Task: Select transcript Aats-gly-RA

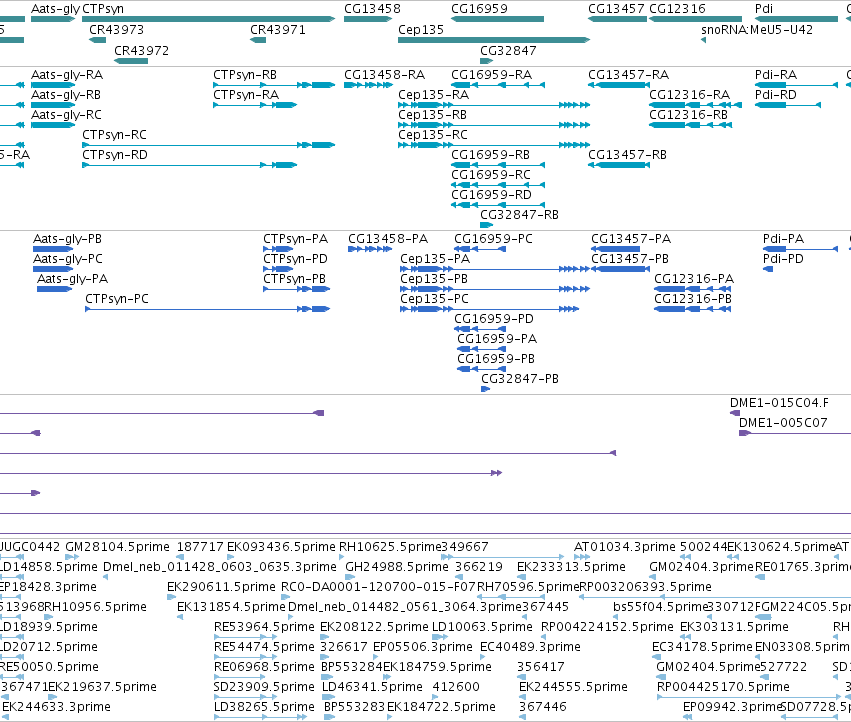Action: click(x=67, y=74)
